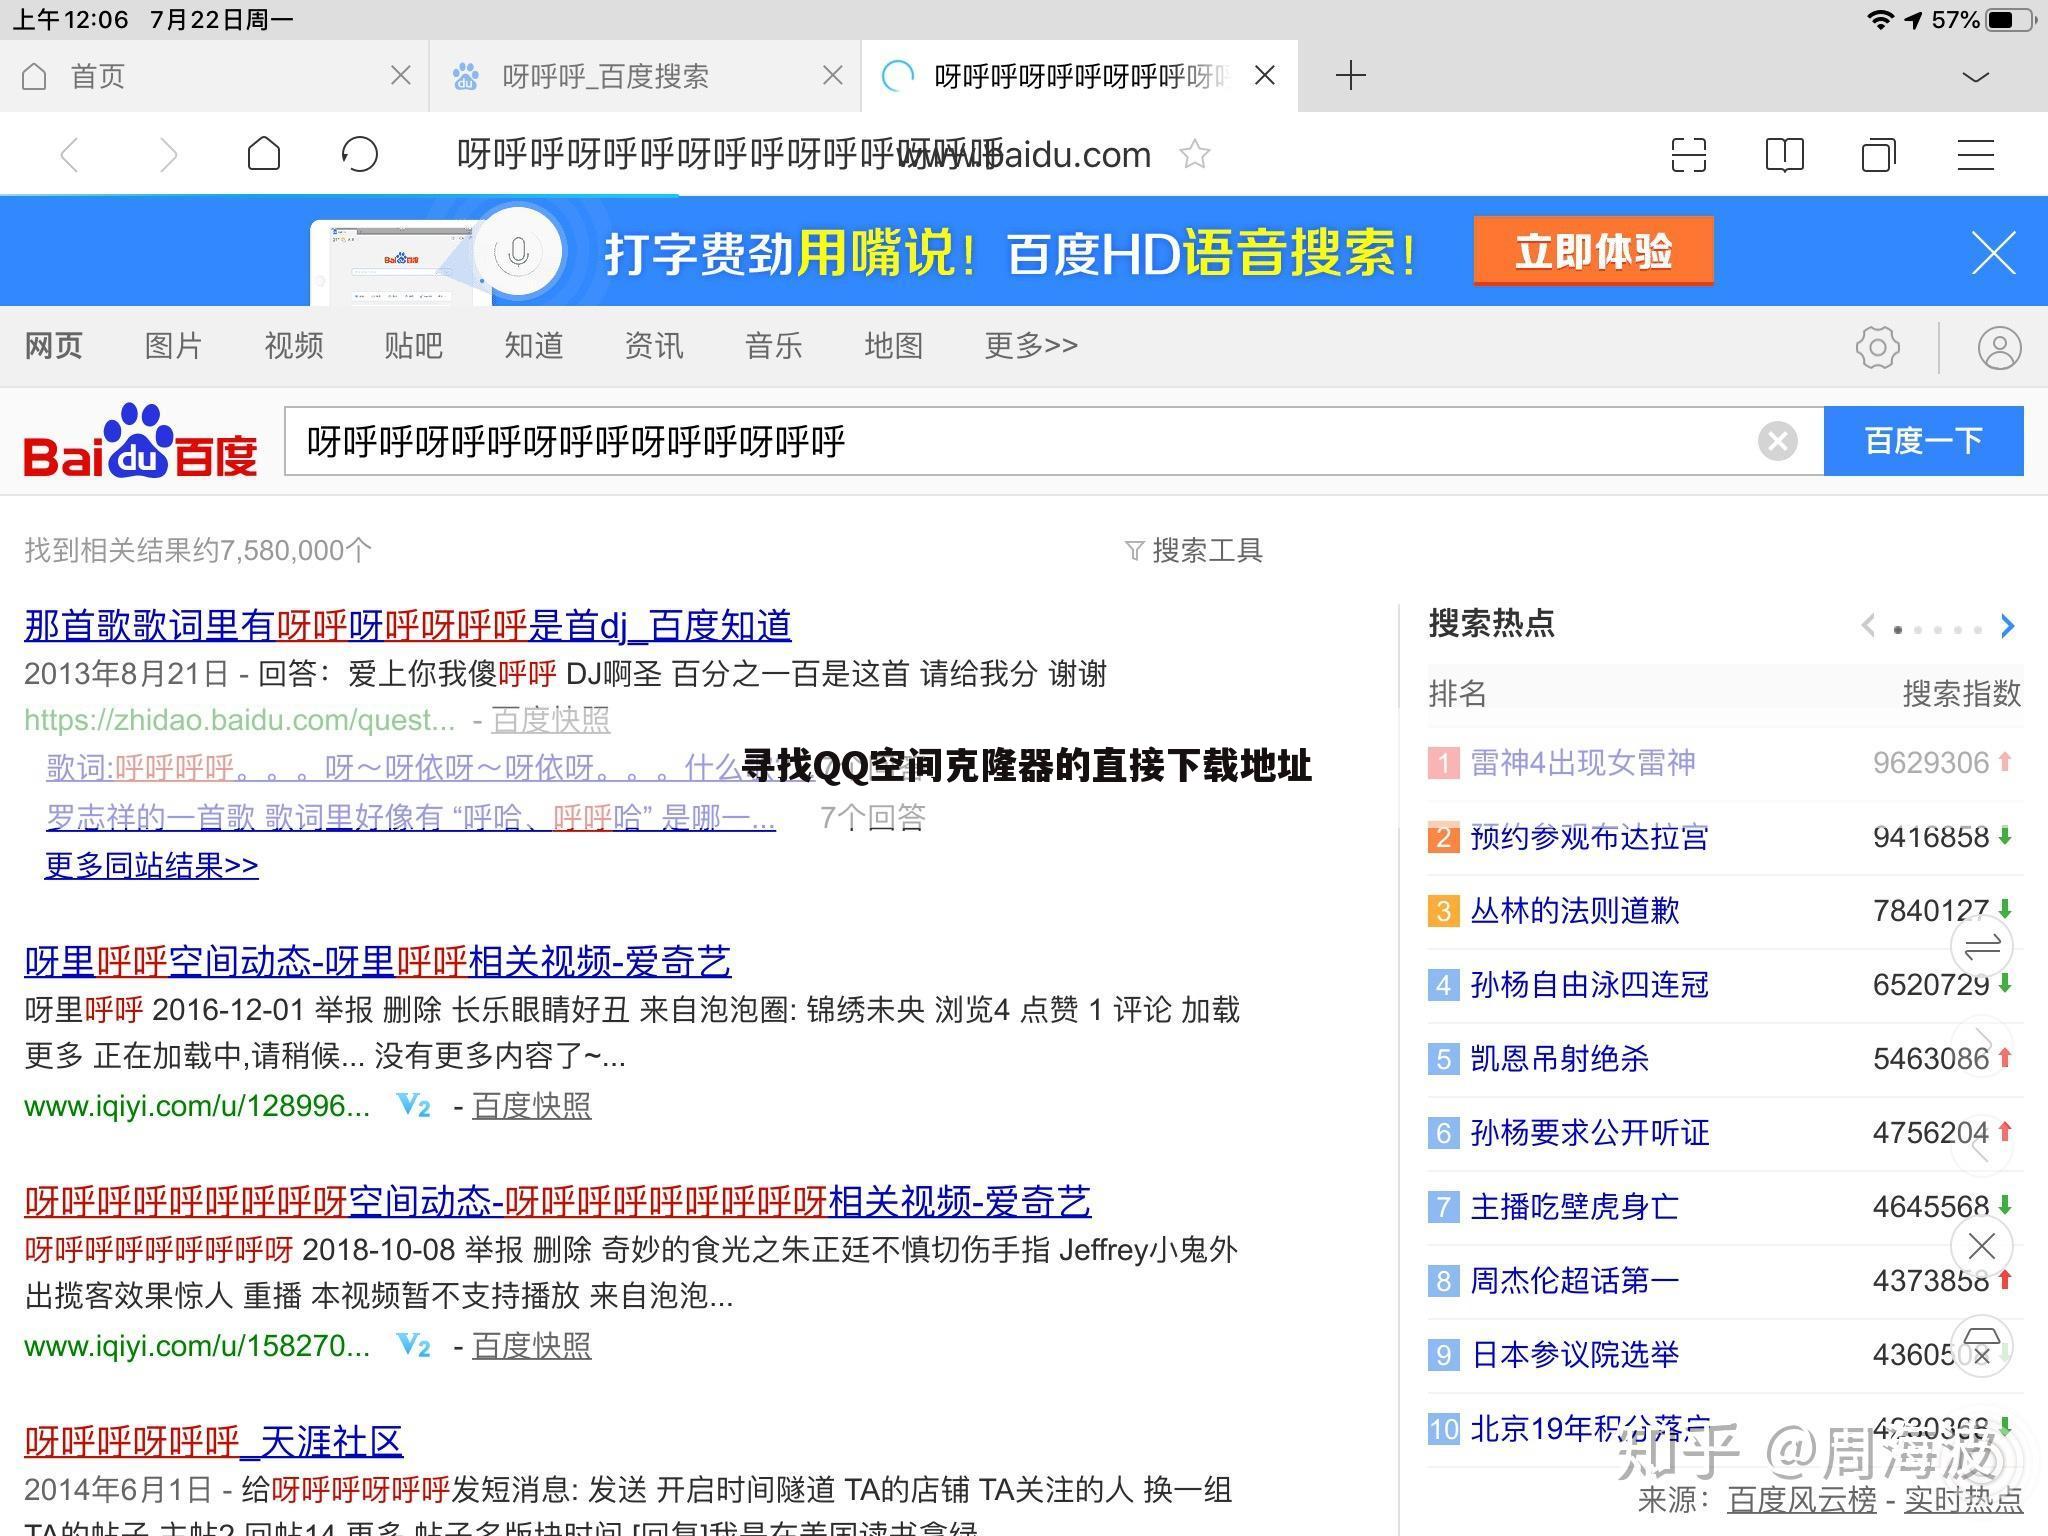Screen dimensions: 2048x1536
Task: Switch to the 首页 tab
Action: coord(214,76)
